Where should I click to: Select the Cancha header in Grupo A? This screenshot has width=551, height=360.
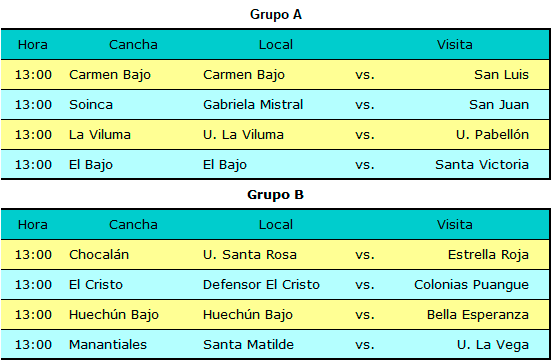click(x=133, y=45)
